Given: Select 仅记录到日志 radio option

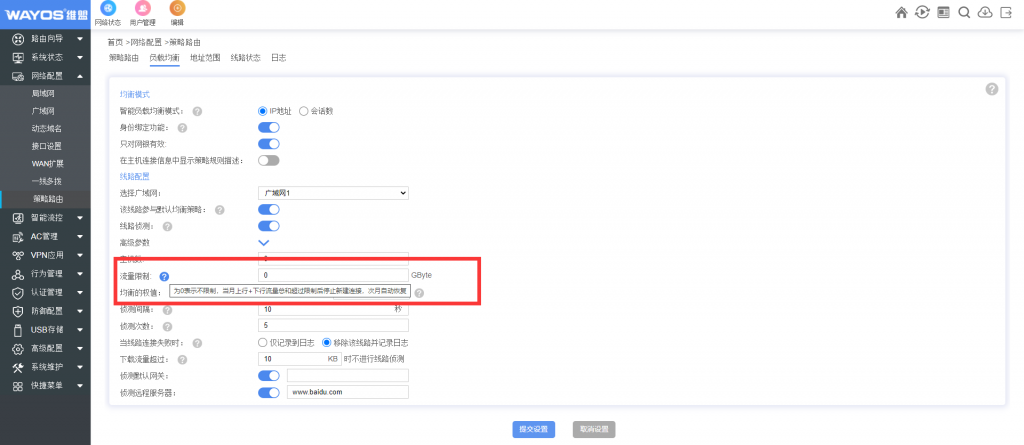Looking at the screenshot, I should pyautogui.click(x=263, y=342).
